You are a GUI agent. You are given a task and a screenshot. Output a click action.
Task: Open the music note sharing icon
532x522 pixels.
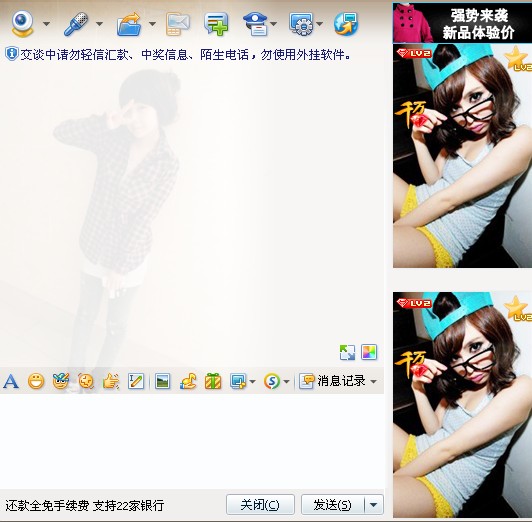click(x=188, y=381)
